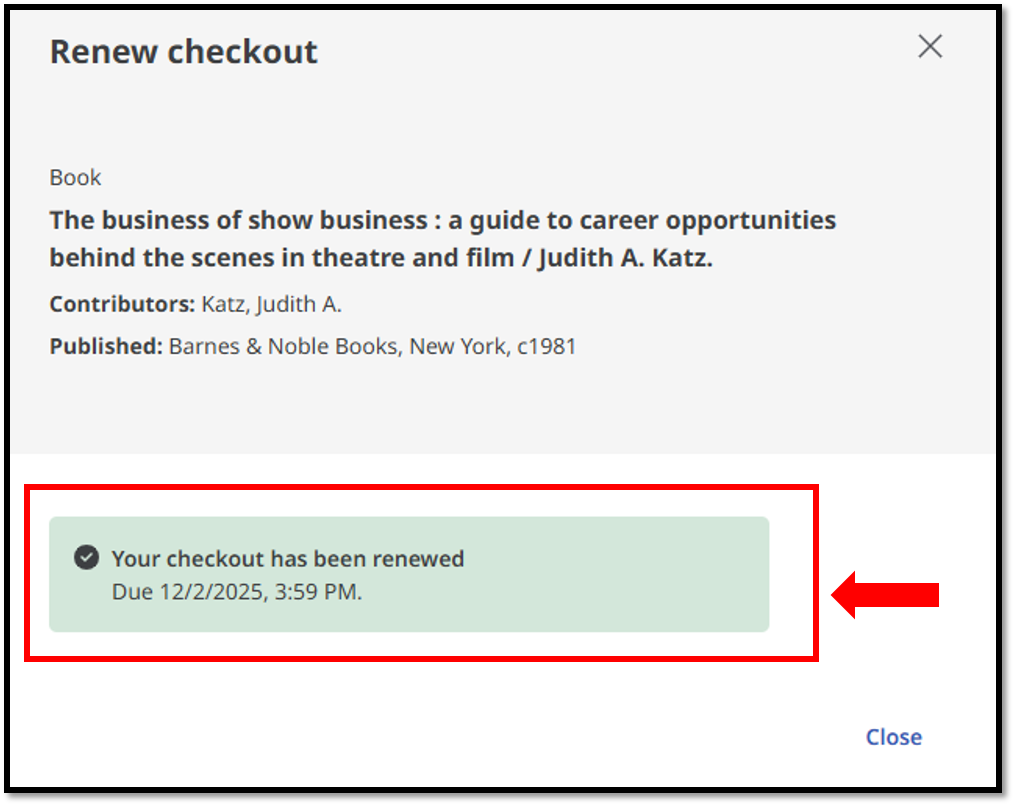This screenshot has width=1015, height=806.
Task: Click the "Contributors:" label
Action: tap(122, 304)
